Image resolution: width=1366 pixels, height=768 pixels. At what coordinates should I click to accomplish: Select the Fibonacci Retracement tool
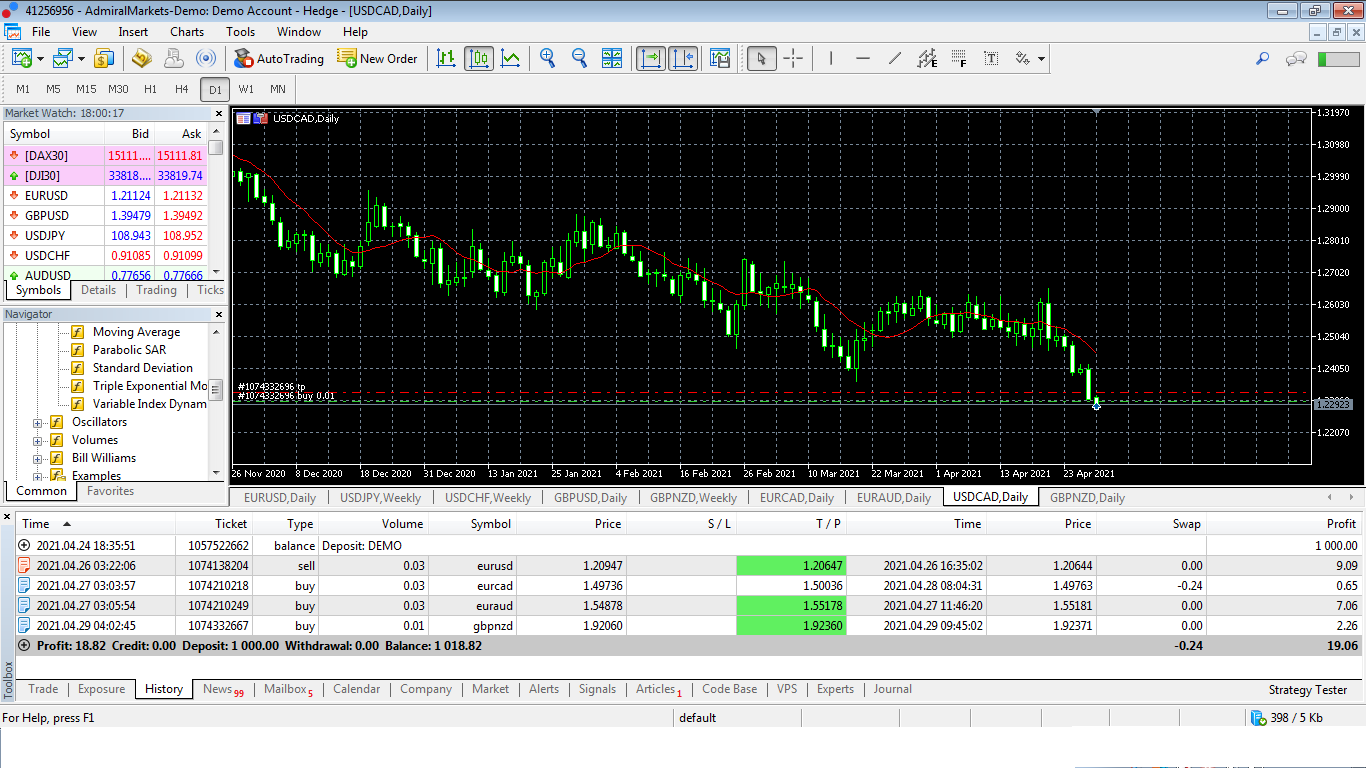[x=959, y=58]
